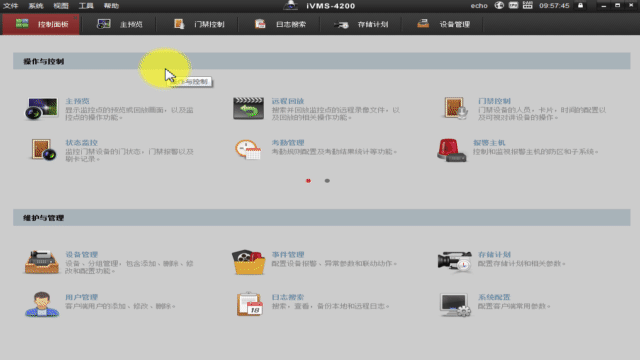Open the 存储计划 camcorder icon
The image size is (640, 360).
click(455, 262)
